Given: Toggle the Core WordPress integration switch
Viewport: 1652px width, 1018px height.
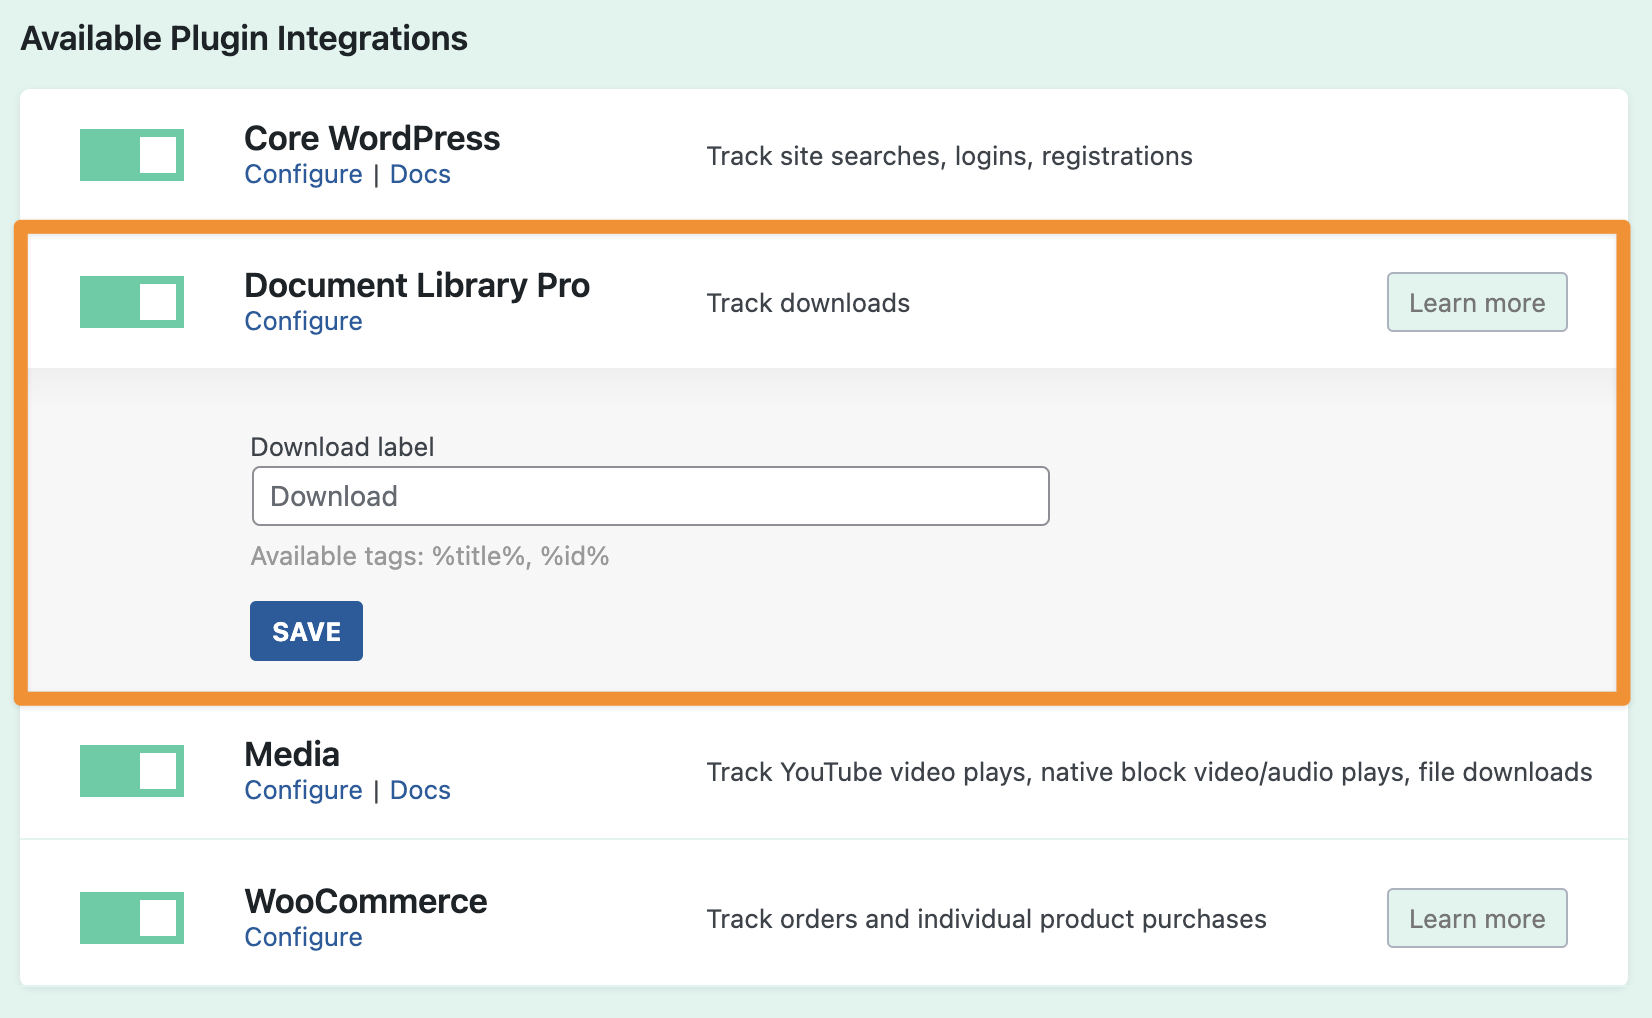Looking at the screenshot, I should (132, 155).
